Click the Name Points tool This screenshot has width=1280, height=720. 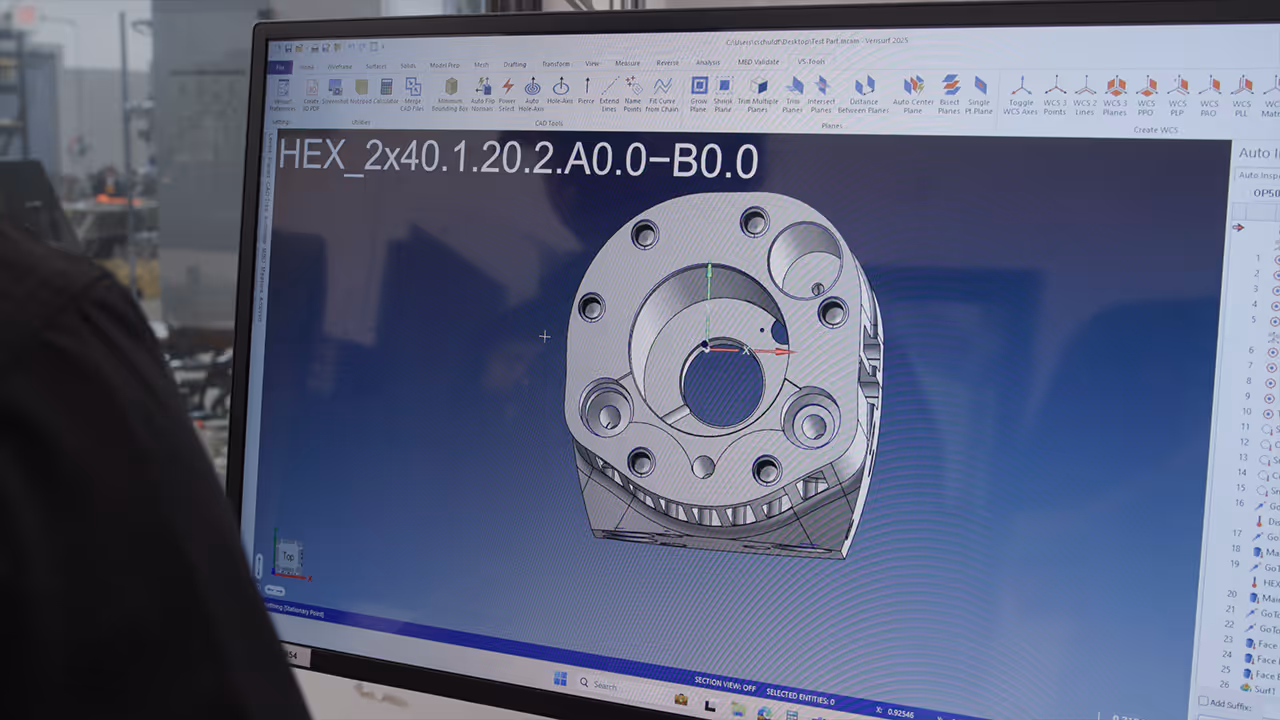pos(633,94)
